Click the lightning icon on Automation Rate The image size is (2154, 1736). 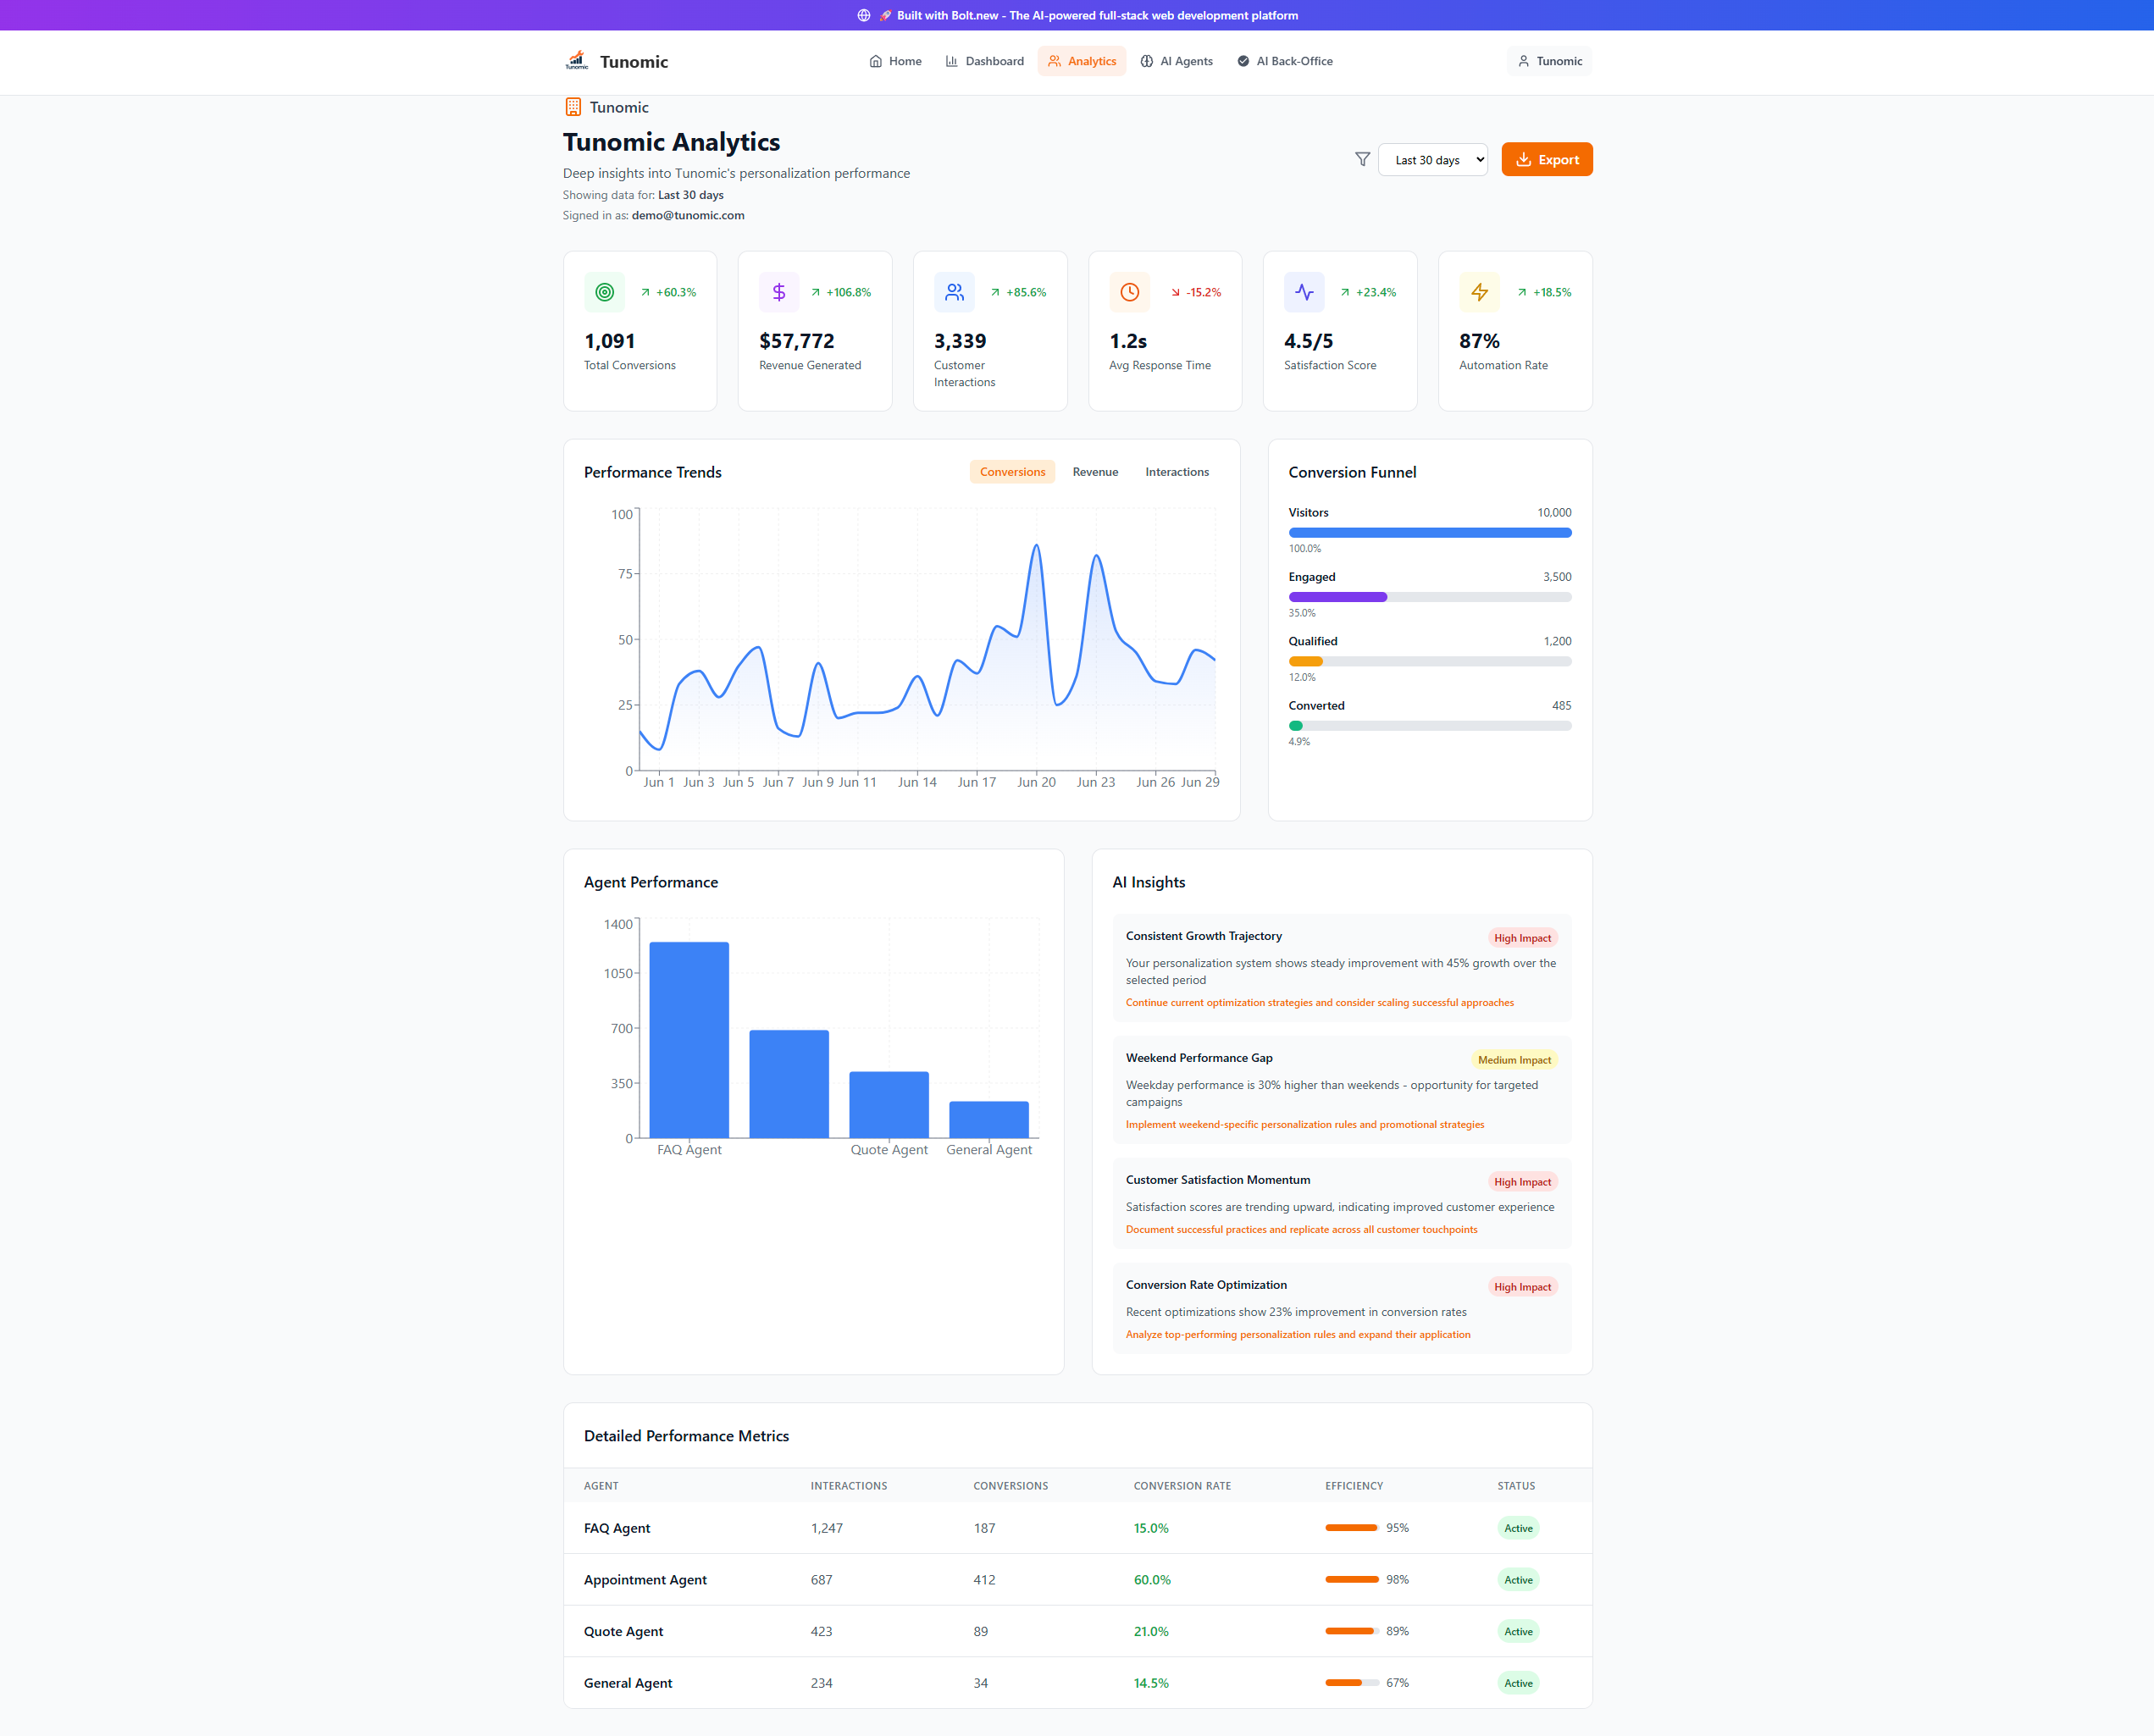(x=1479, y=292)
